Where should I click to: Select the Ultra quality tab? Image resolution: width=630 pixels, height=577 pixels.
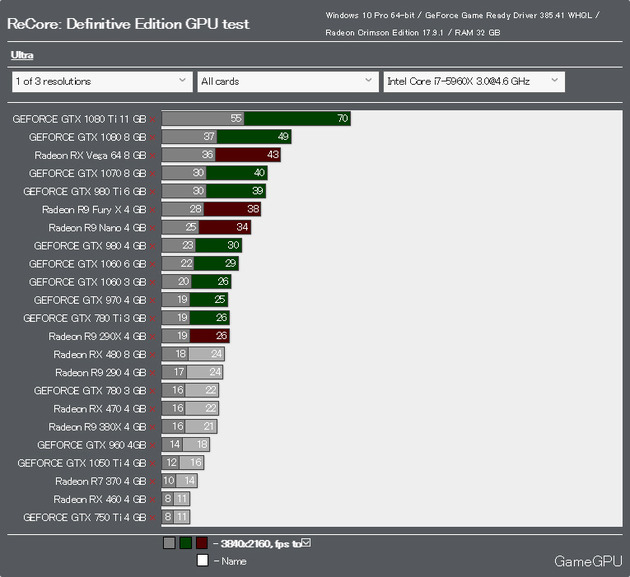[22, 55]
